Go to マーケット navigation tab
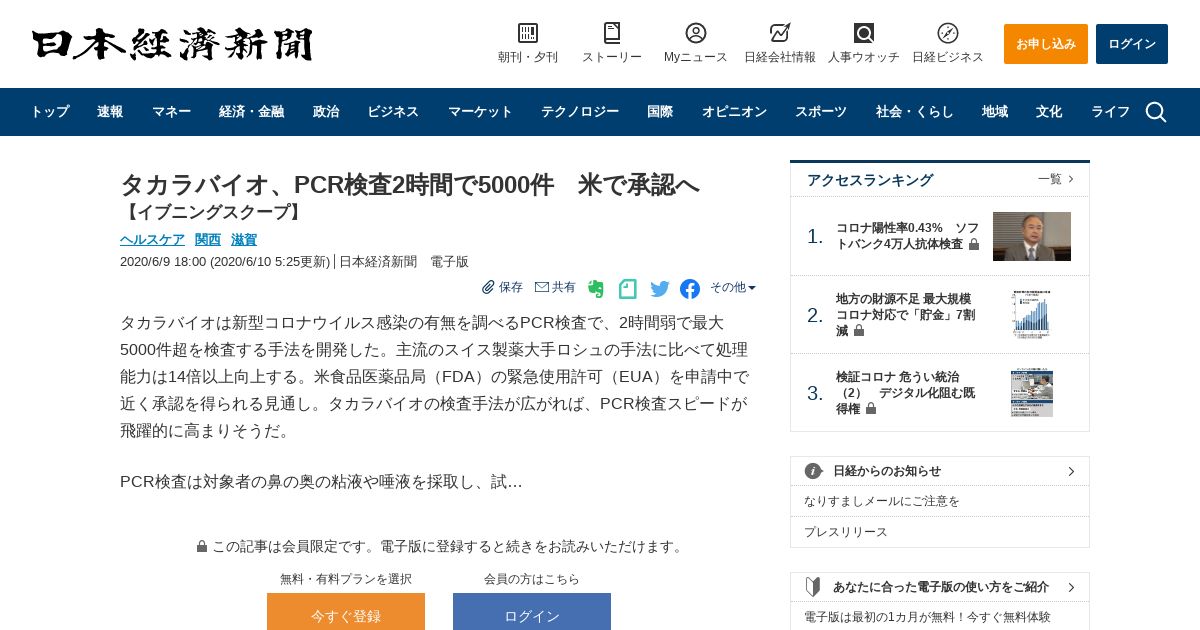Image resolution: width=1200 pixels, height=630 pixels. point(480,112)
